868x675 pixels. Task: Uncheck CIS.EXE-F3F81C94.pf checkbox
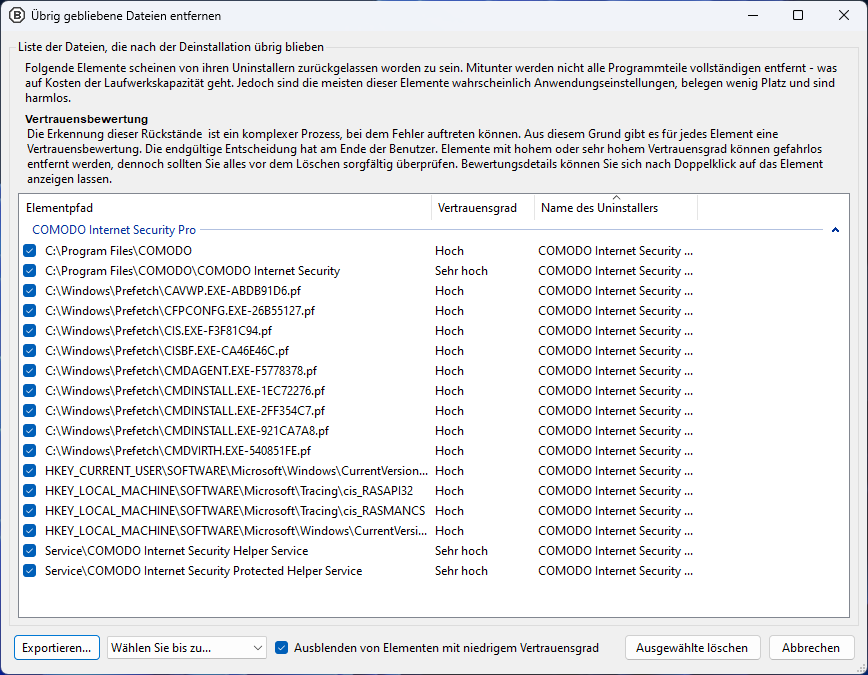(30, 331)
